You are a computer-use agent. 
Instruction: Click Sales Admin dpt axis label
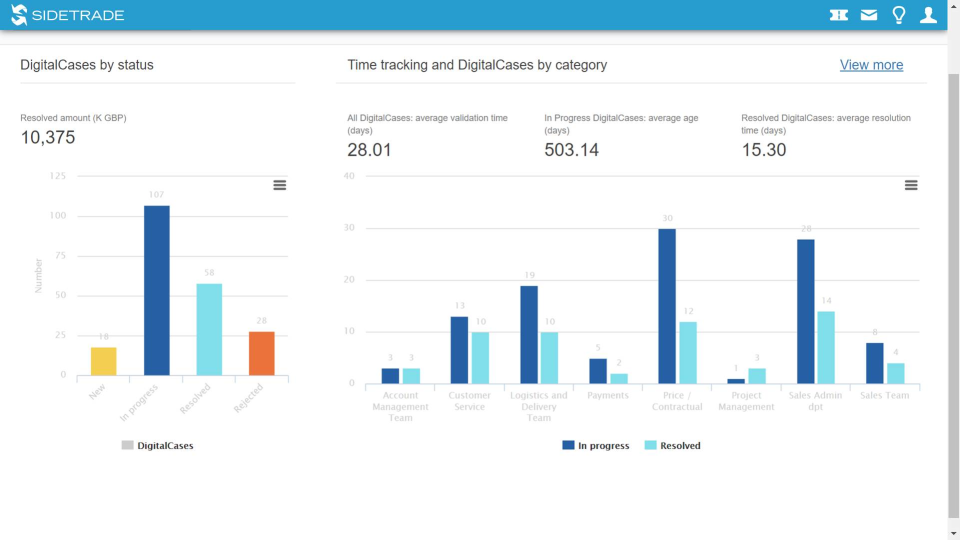point(816,401)
